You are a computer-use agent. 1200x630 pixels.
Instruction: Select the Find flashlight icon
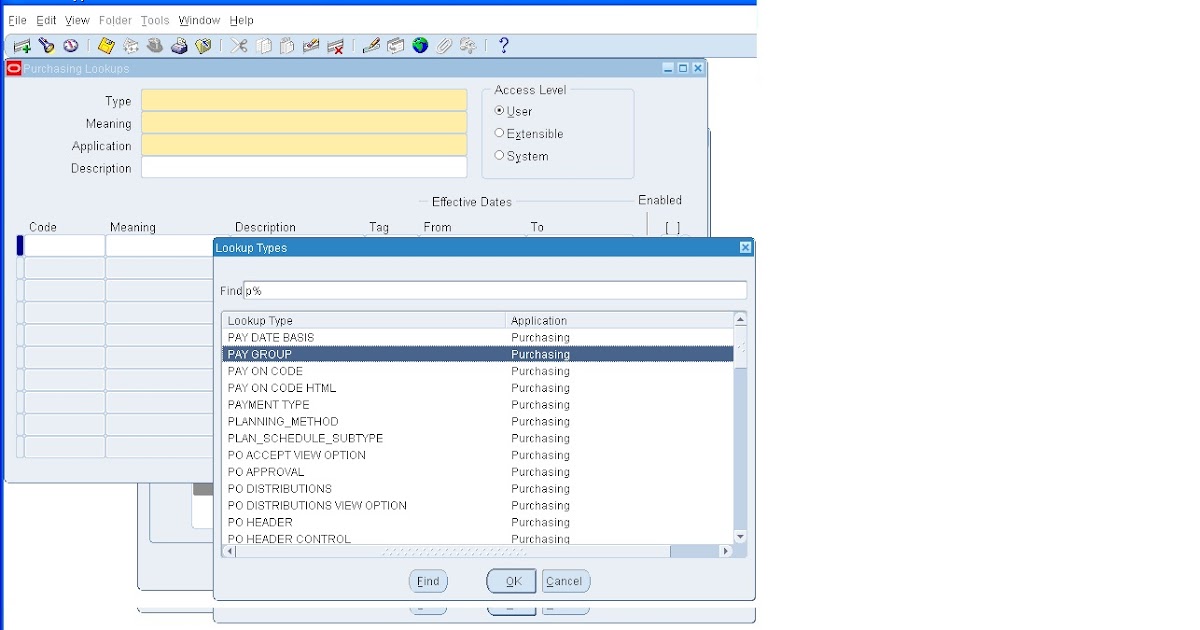coord(46,45)
